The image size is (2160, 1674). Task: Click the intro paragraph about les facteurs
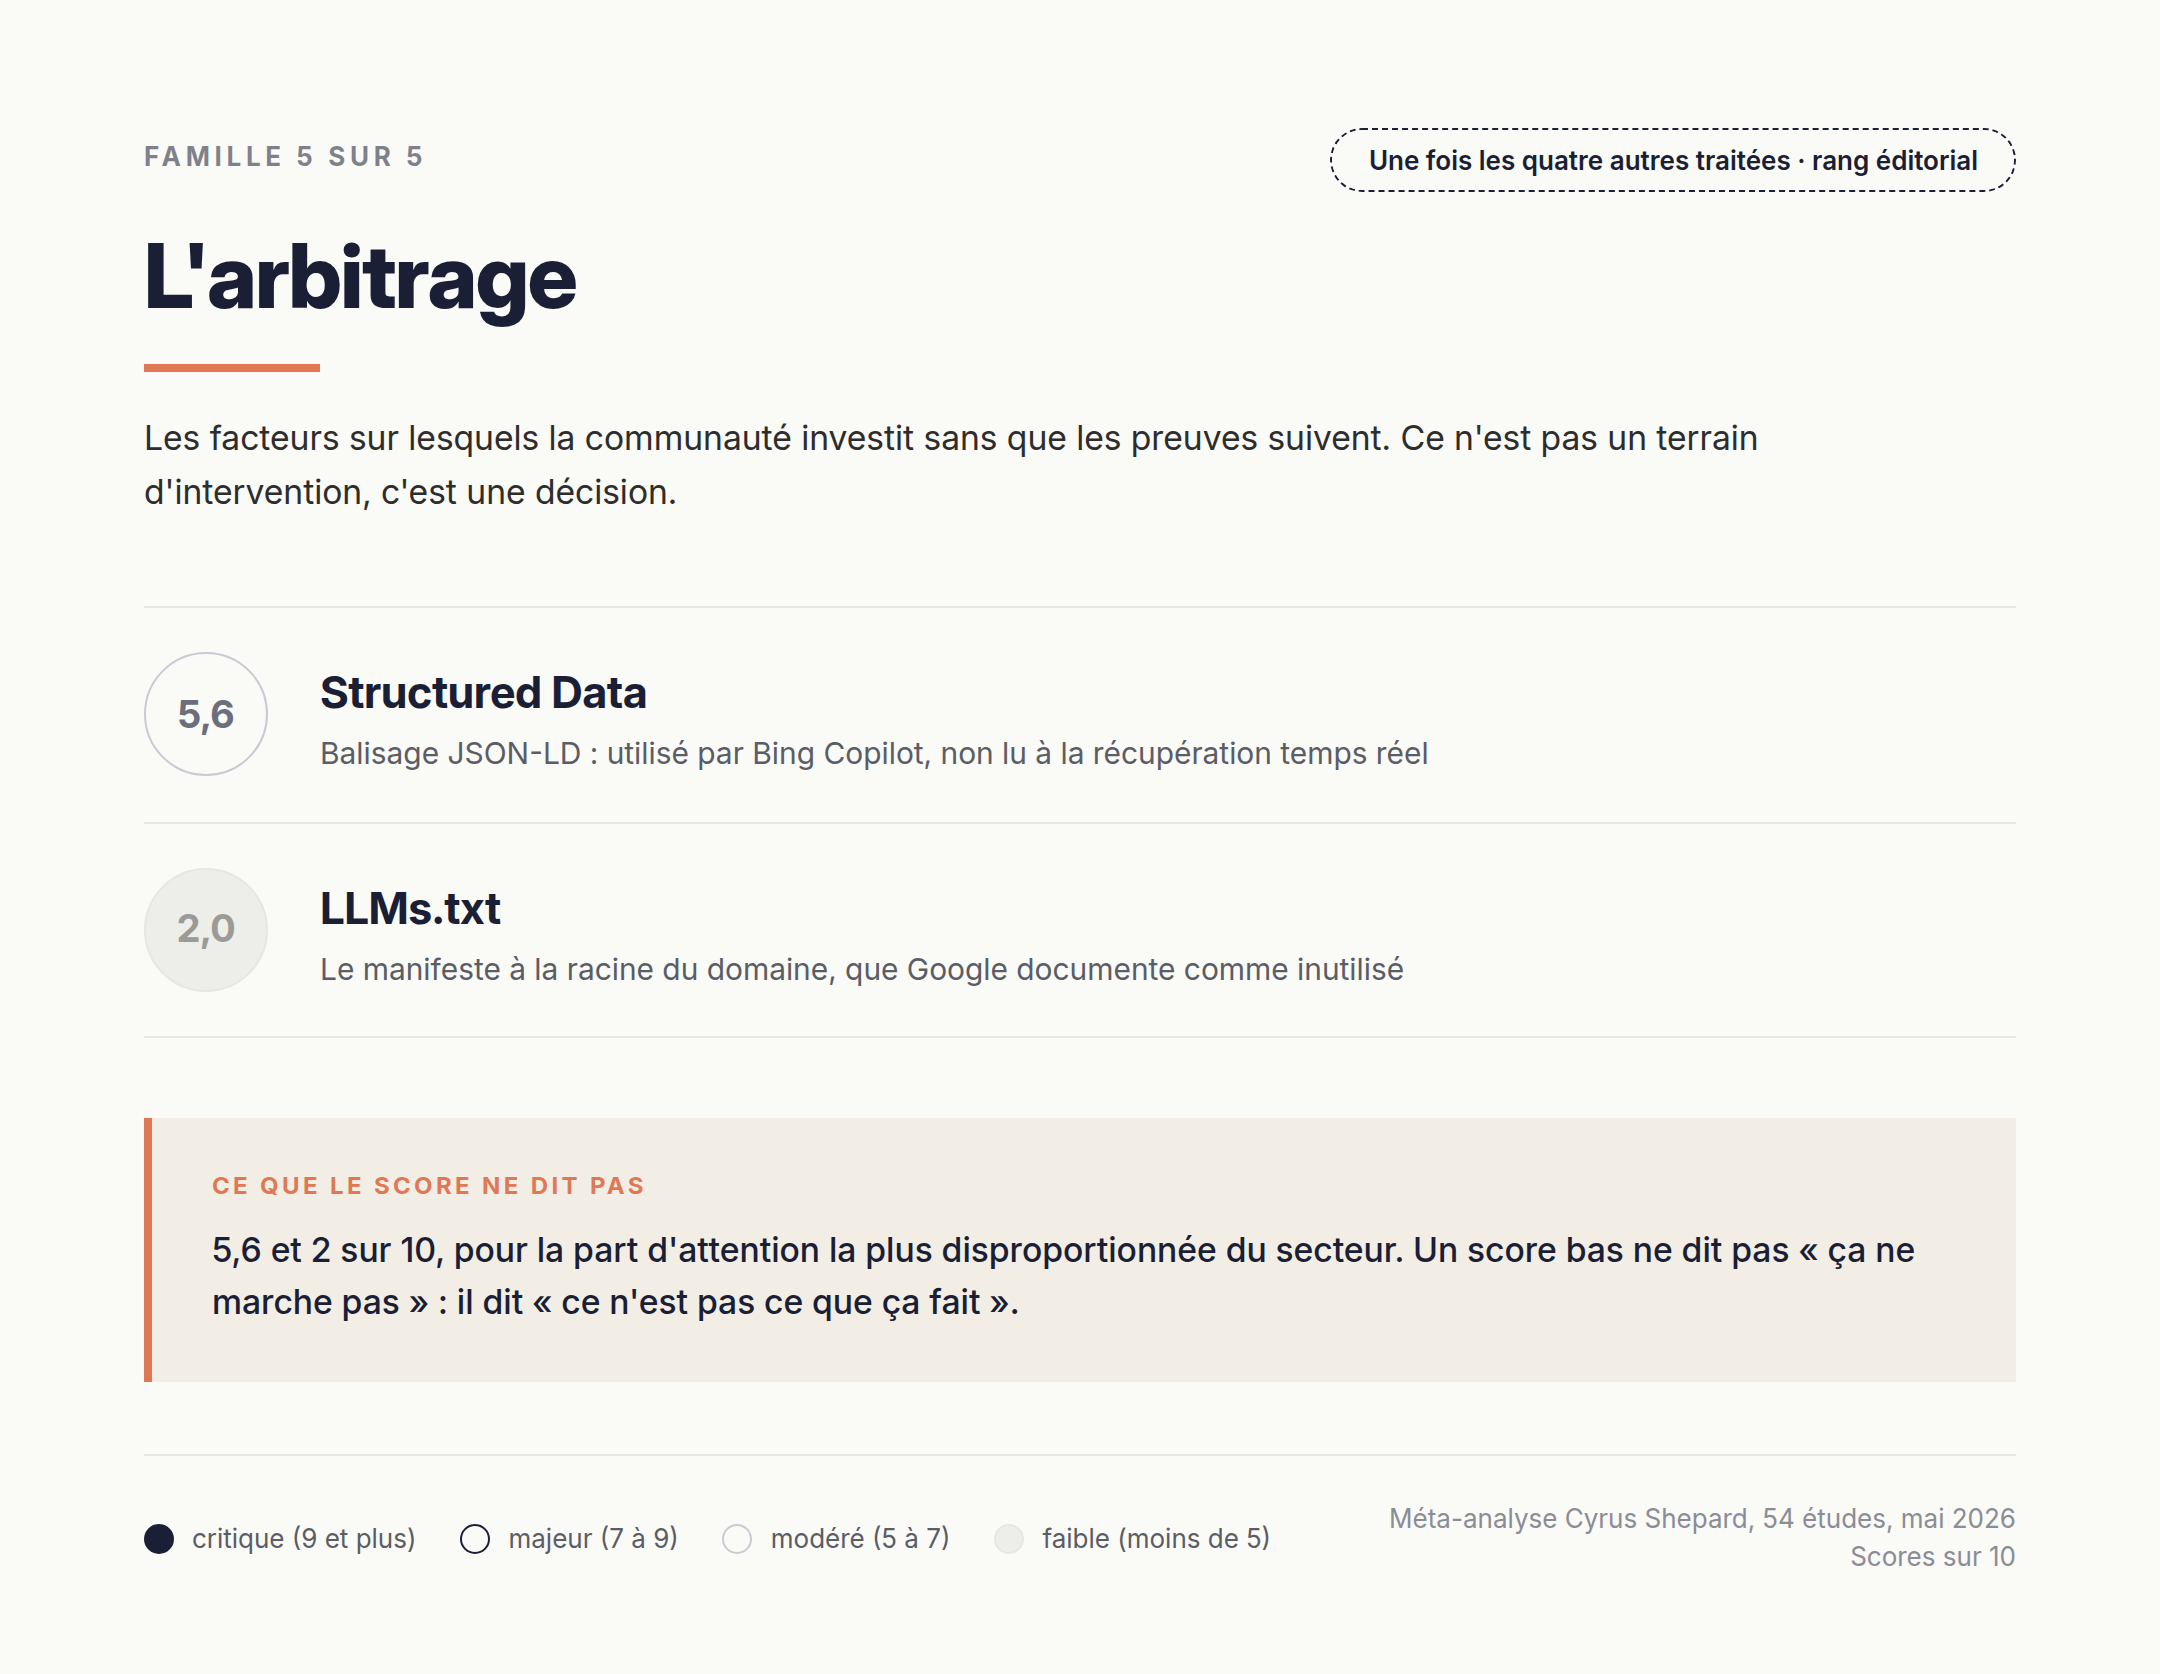951,465
